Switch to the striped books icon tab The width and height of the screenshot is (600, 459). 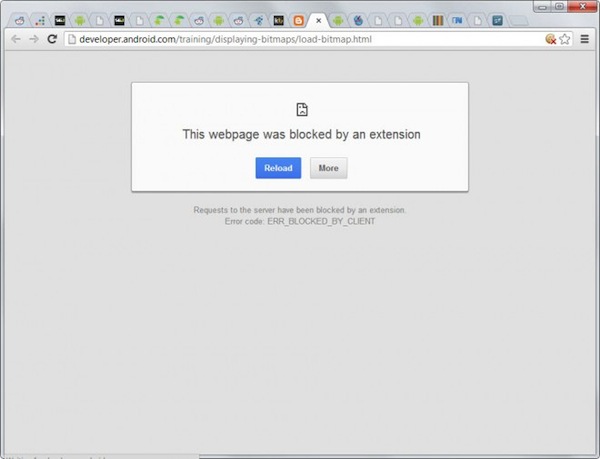pyautogui.click(x=438, y=21)
